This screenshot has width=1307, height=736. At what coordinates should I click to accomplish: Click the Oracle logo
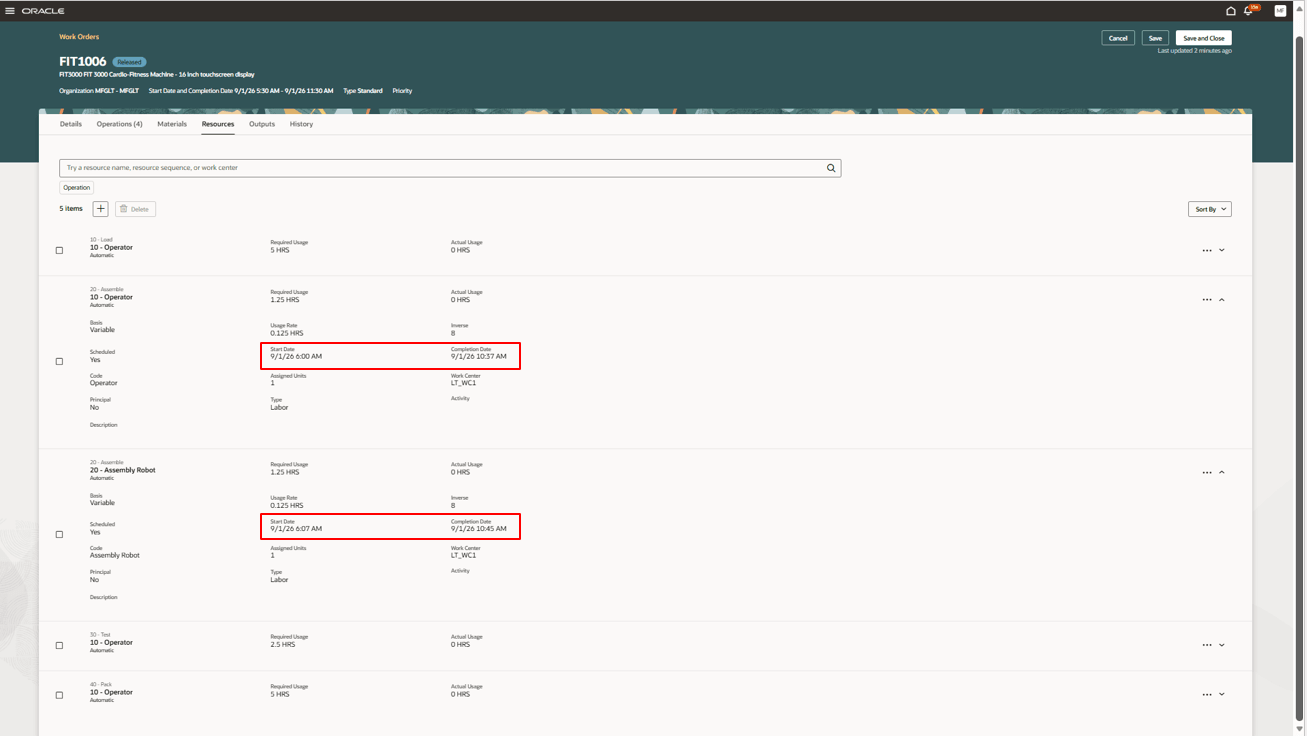click(x=43, y=11)
